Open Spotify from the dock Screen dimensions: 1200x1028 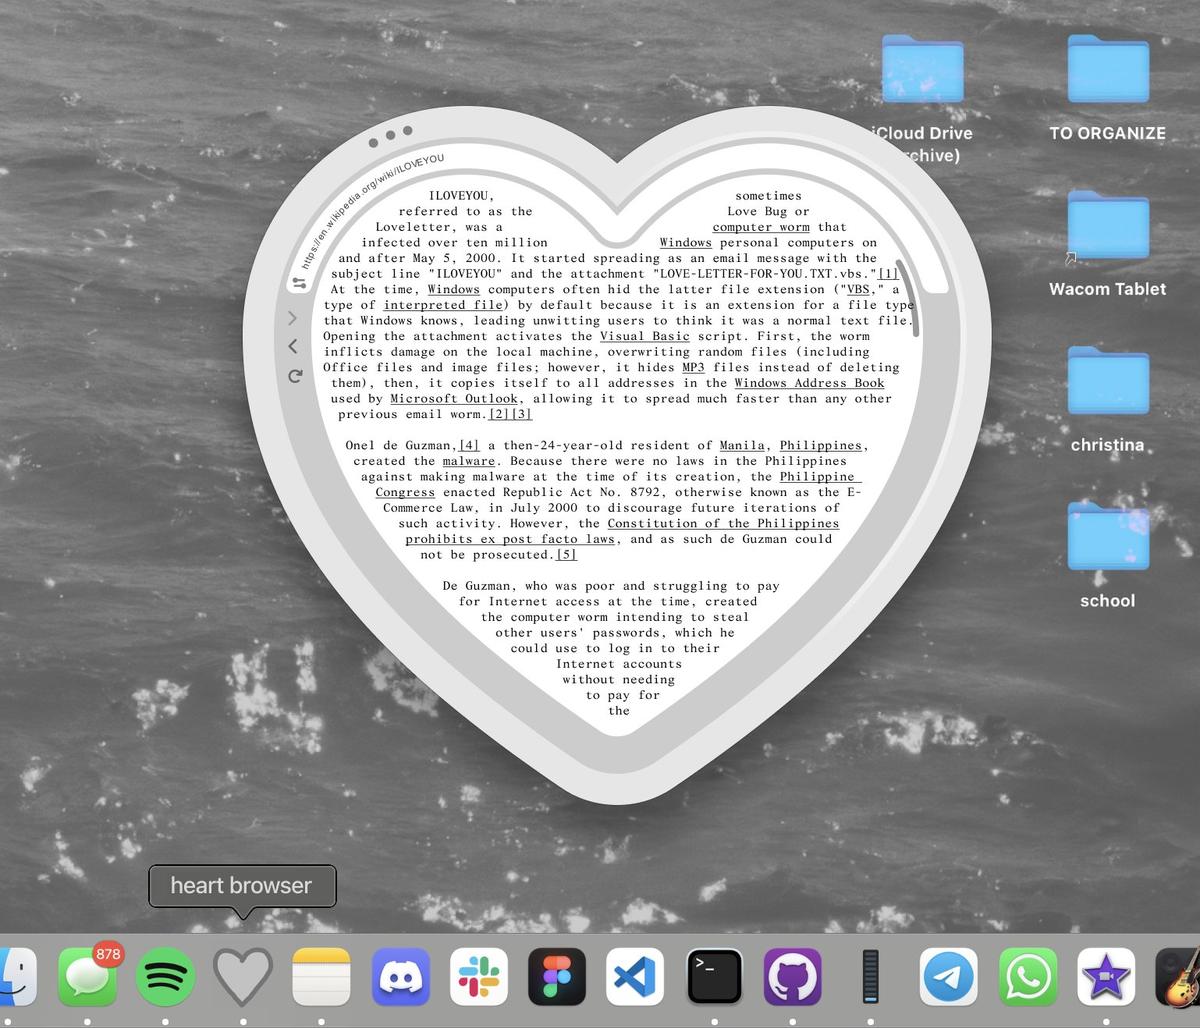coord(165,976)
